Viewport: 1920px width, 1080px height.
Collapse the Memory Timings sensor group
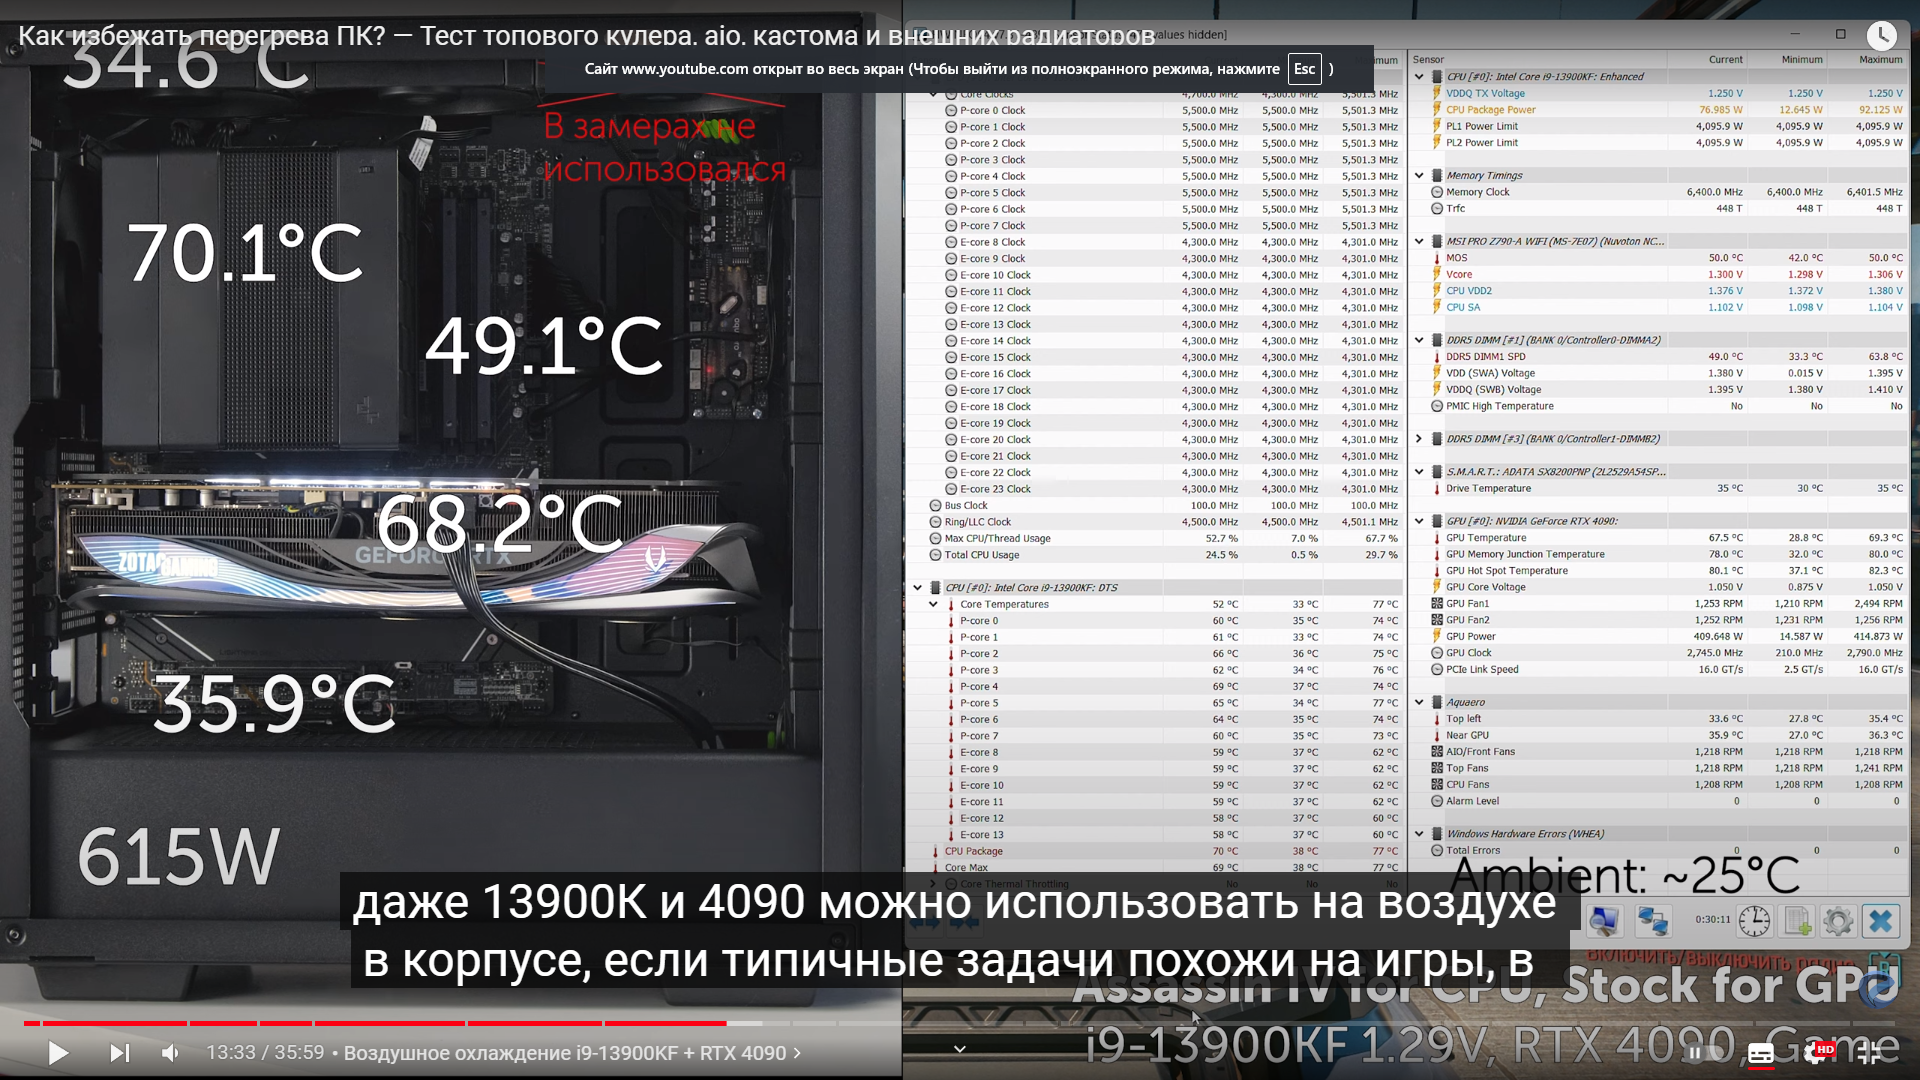[1419, 176]
